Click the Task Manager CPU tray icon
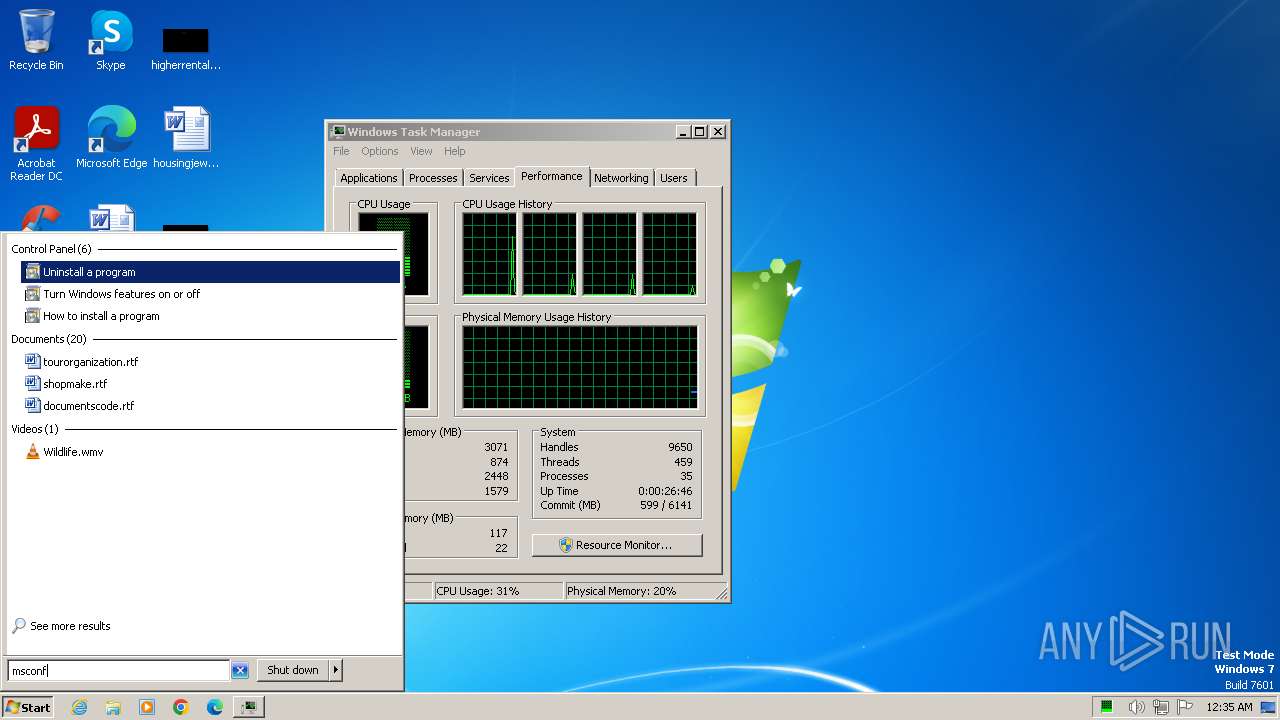Image resolution: width=1280 pixels, height=720 pixels. pos(1107,707)
